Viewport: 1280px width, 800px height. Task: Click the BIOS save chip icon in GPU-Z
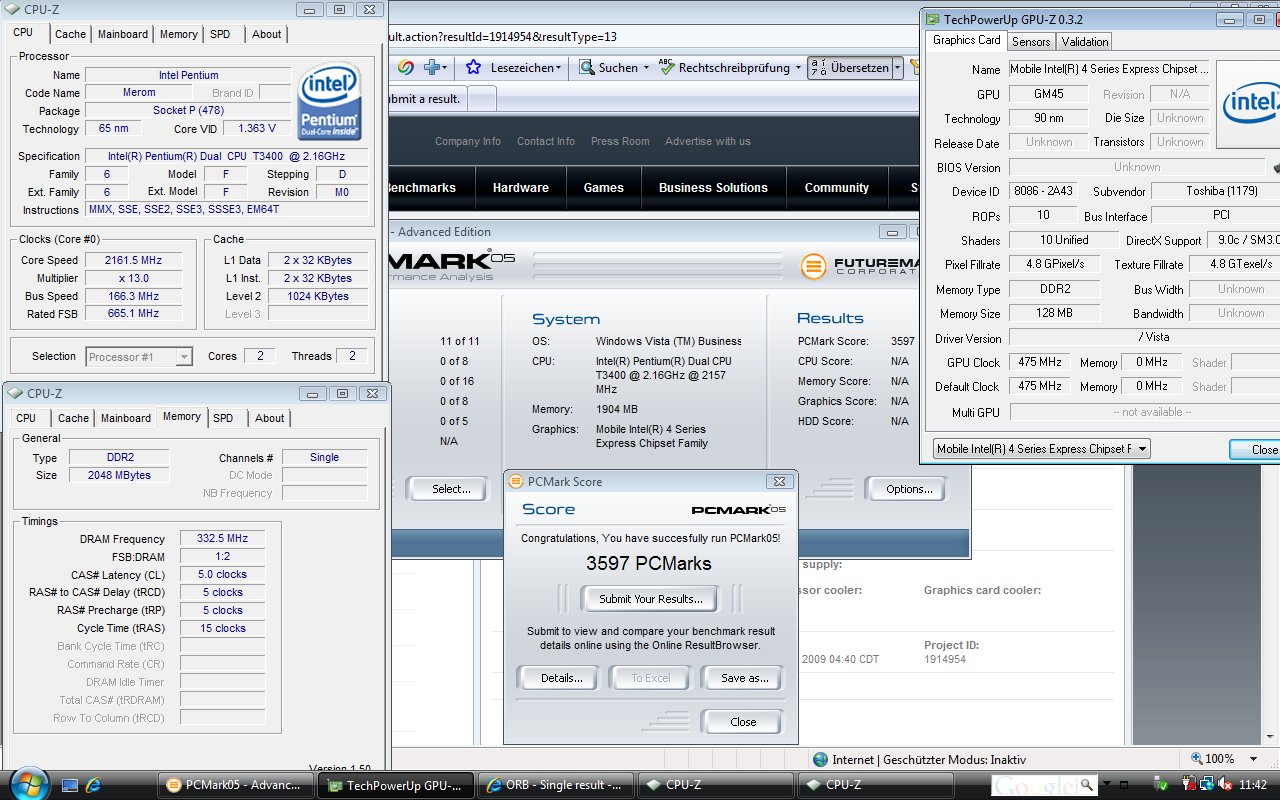1276,167
